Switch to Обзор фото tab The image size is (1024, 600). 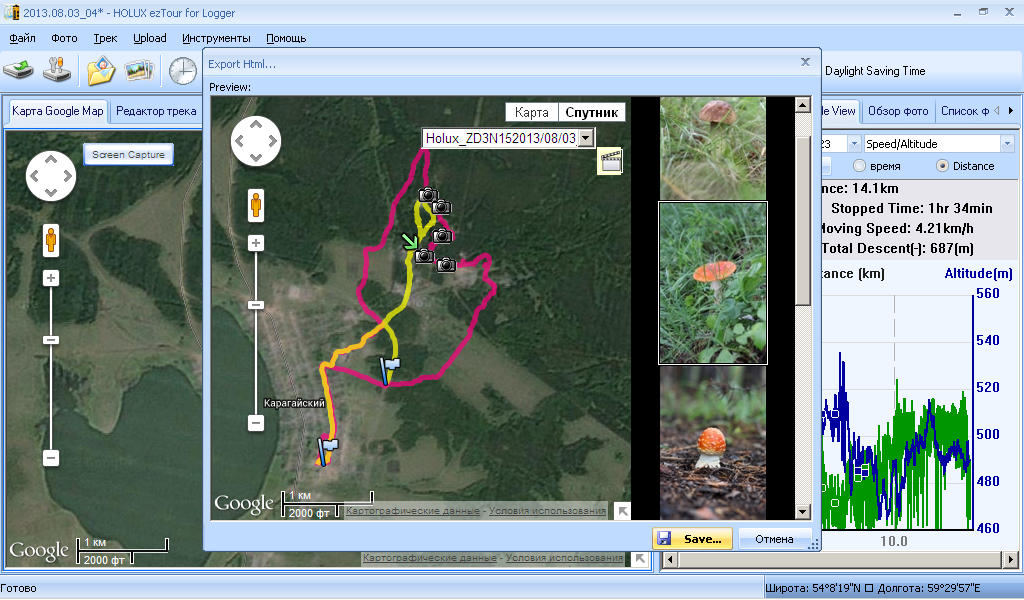898,111
